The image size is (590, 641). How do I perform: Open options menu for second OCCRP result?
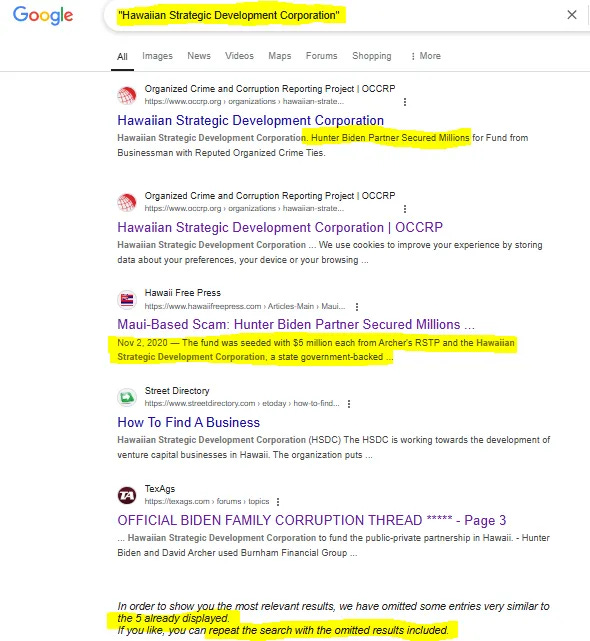(405, 209)
